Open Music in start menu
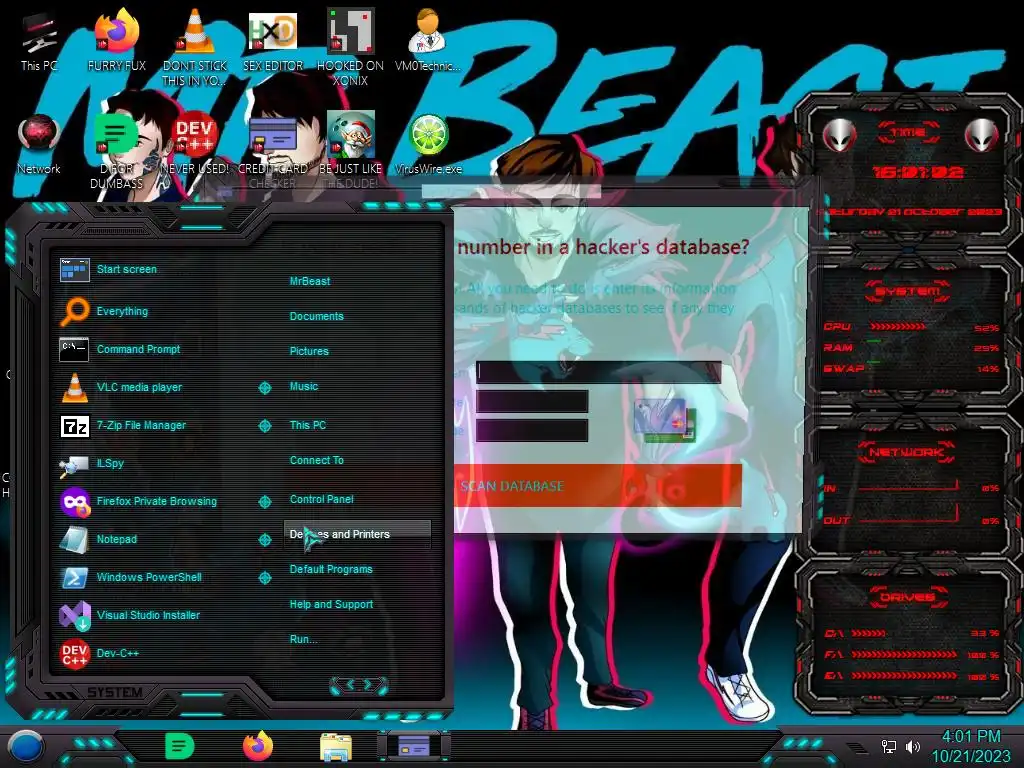Screen dimensions: 1024x768 point(304,386)
